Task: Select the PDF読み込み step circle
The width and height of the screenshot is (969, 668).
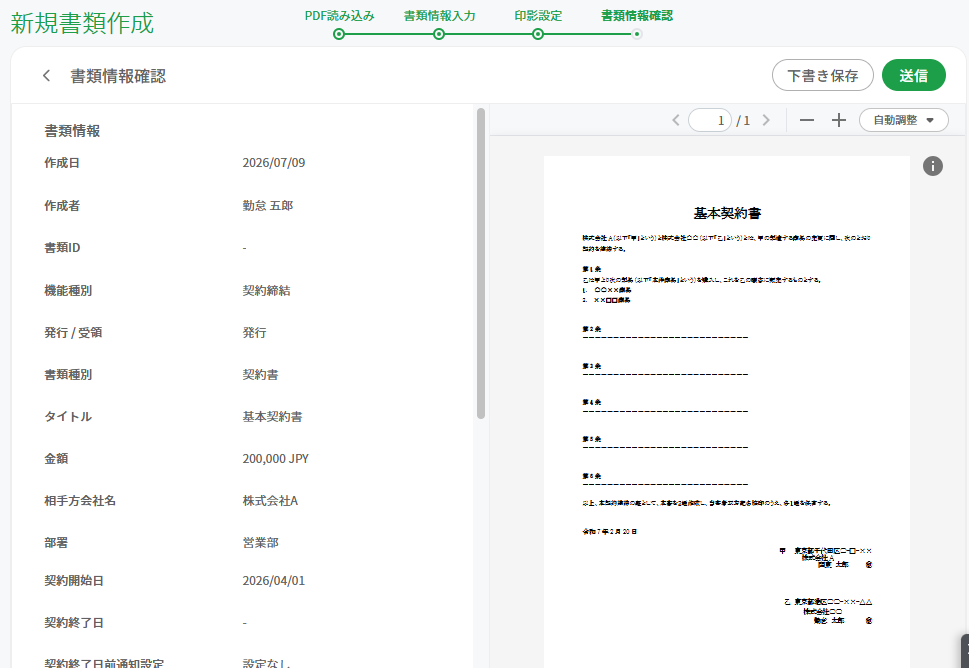Action: click(x=339, y=34)
